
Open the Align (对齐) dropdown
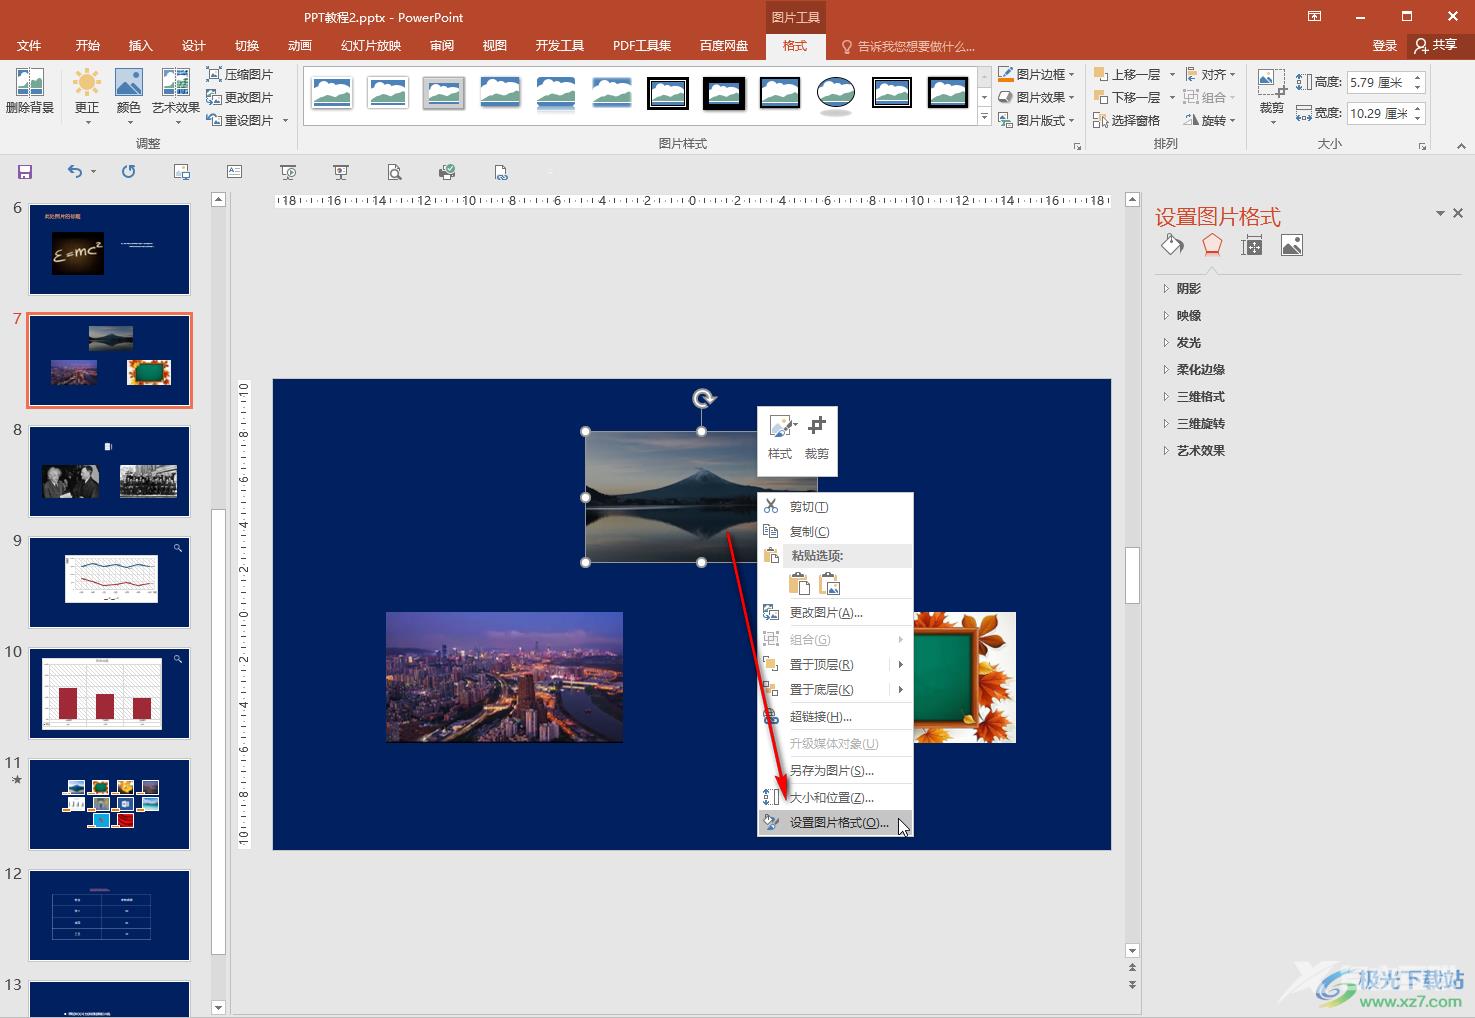coord(1210,74)
